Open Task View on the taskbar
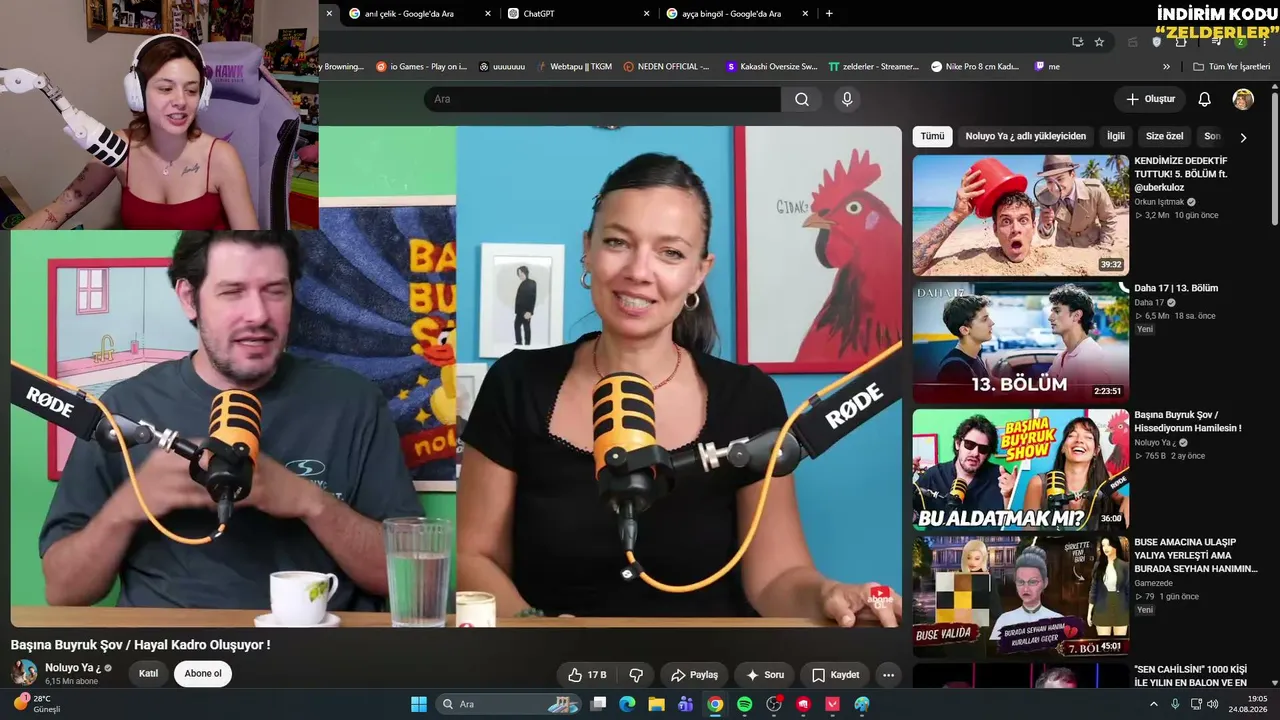The height and width of the screenshot is (720, 1280). tap(598, 704)
